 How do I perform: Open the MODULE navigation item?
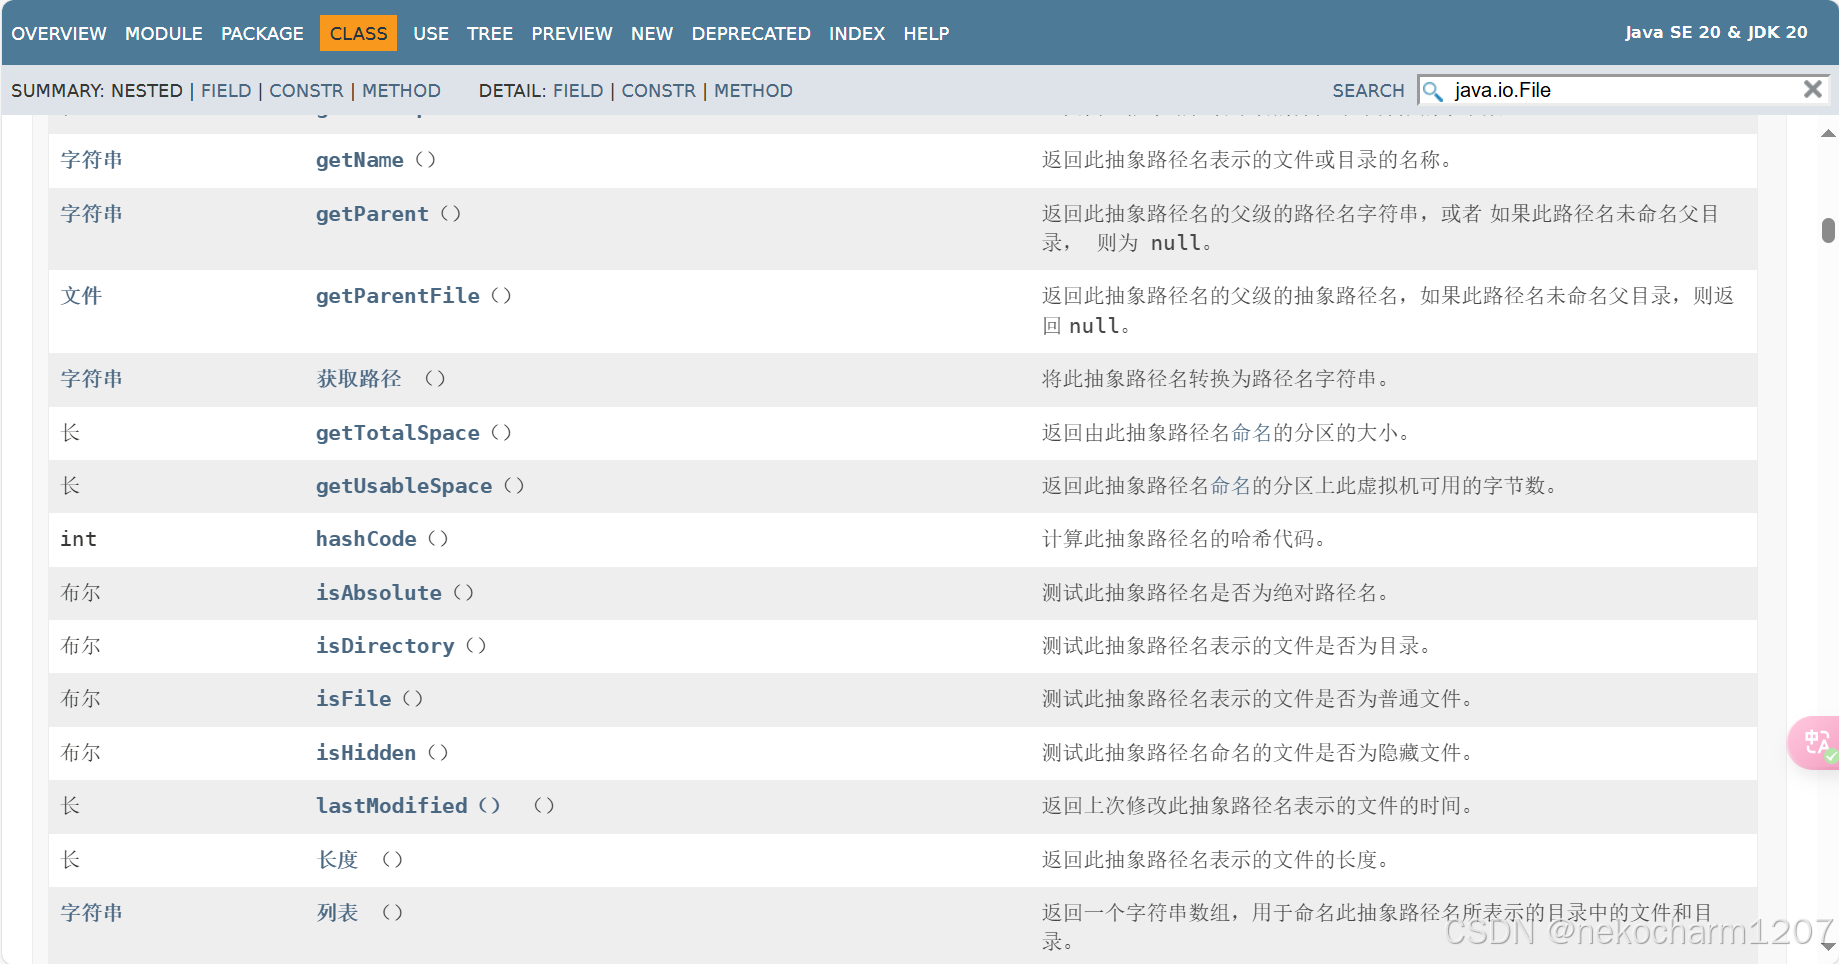[x=164, y=33]
